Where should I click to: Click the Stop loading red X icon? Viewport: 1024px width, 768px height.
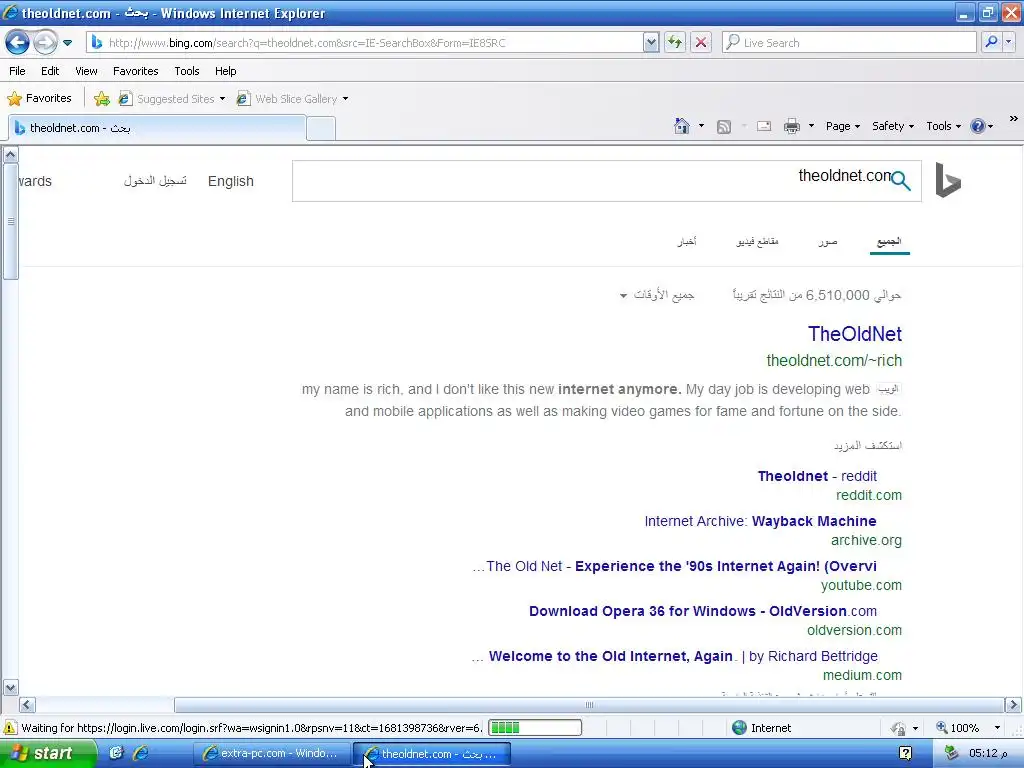701,43
